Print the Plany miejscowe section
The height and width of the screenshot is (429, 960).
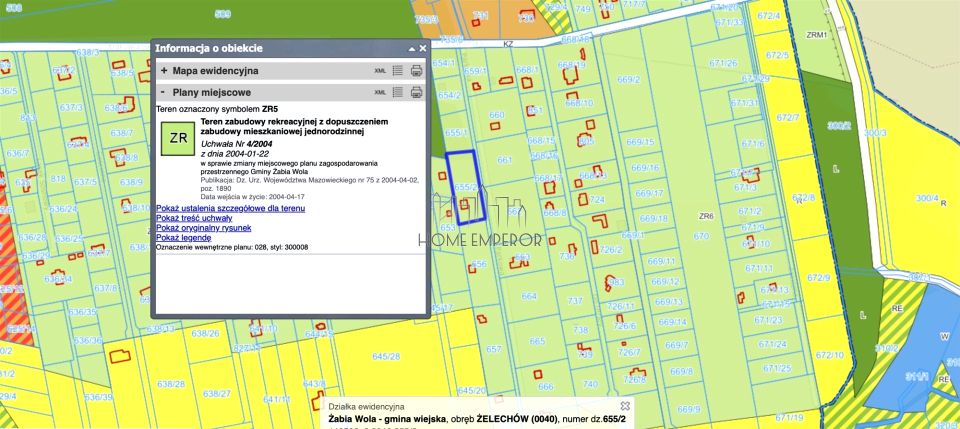point(416,92)
